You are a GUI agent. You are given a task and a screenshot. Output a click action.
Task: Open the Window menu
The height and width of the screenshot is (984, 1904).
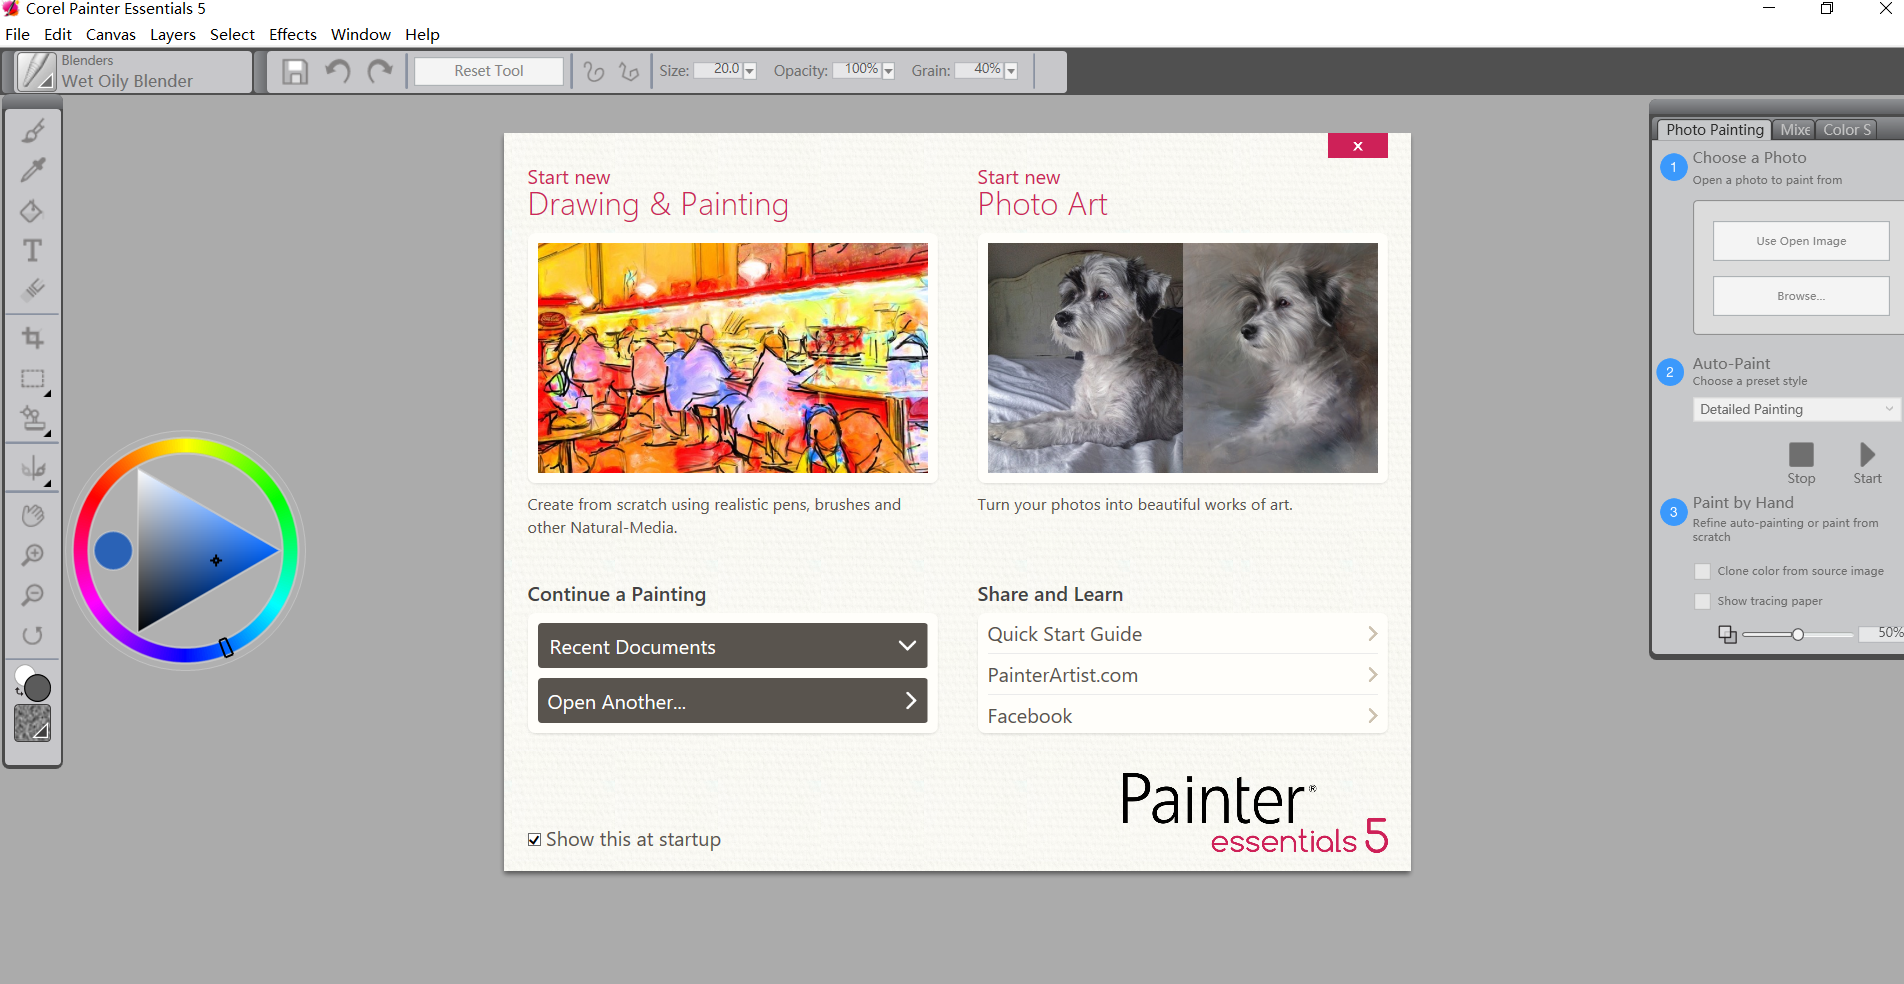(x=361, y=34)
